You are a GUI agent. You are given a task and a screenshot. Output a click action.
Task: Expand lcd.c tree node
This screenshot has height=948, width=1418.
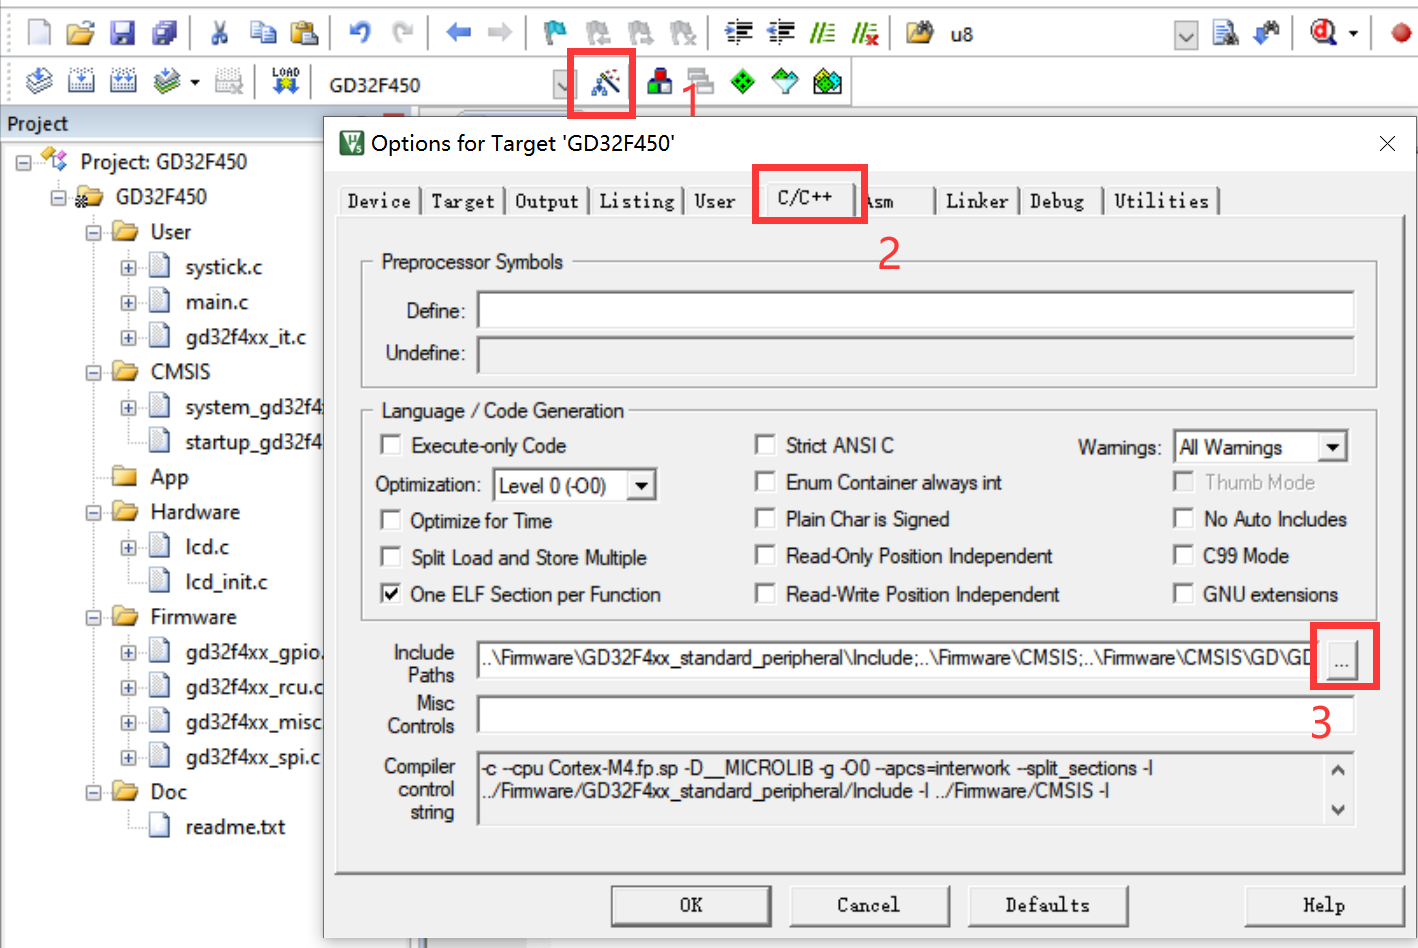pos(129,548)
